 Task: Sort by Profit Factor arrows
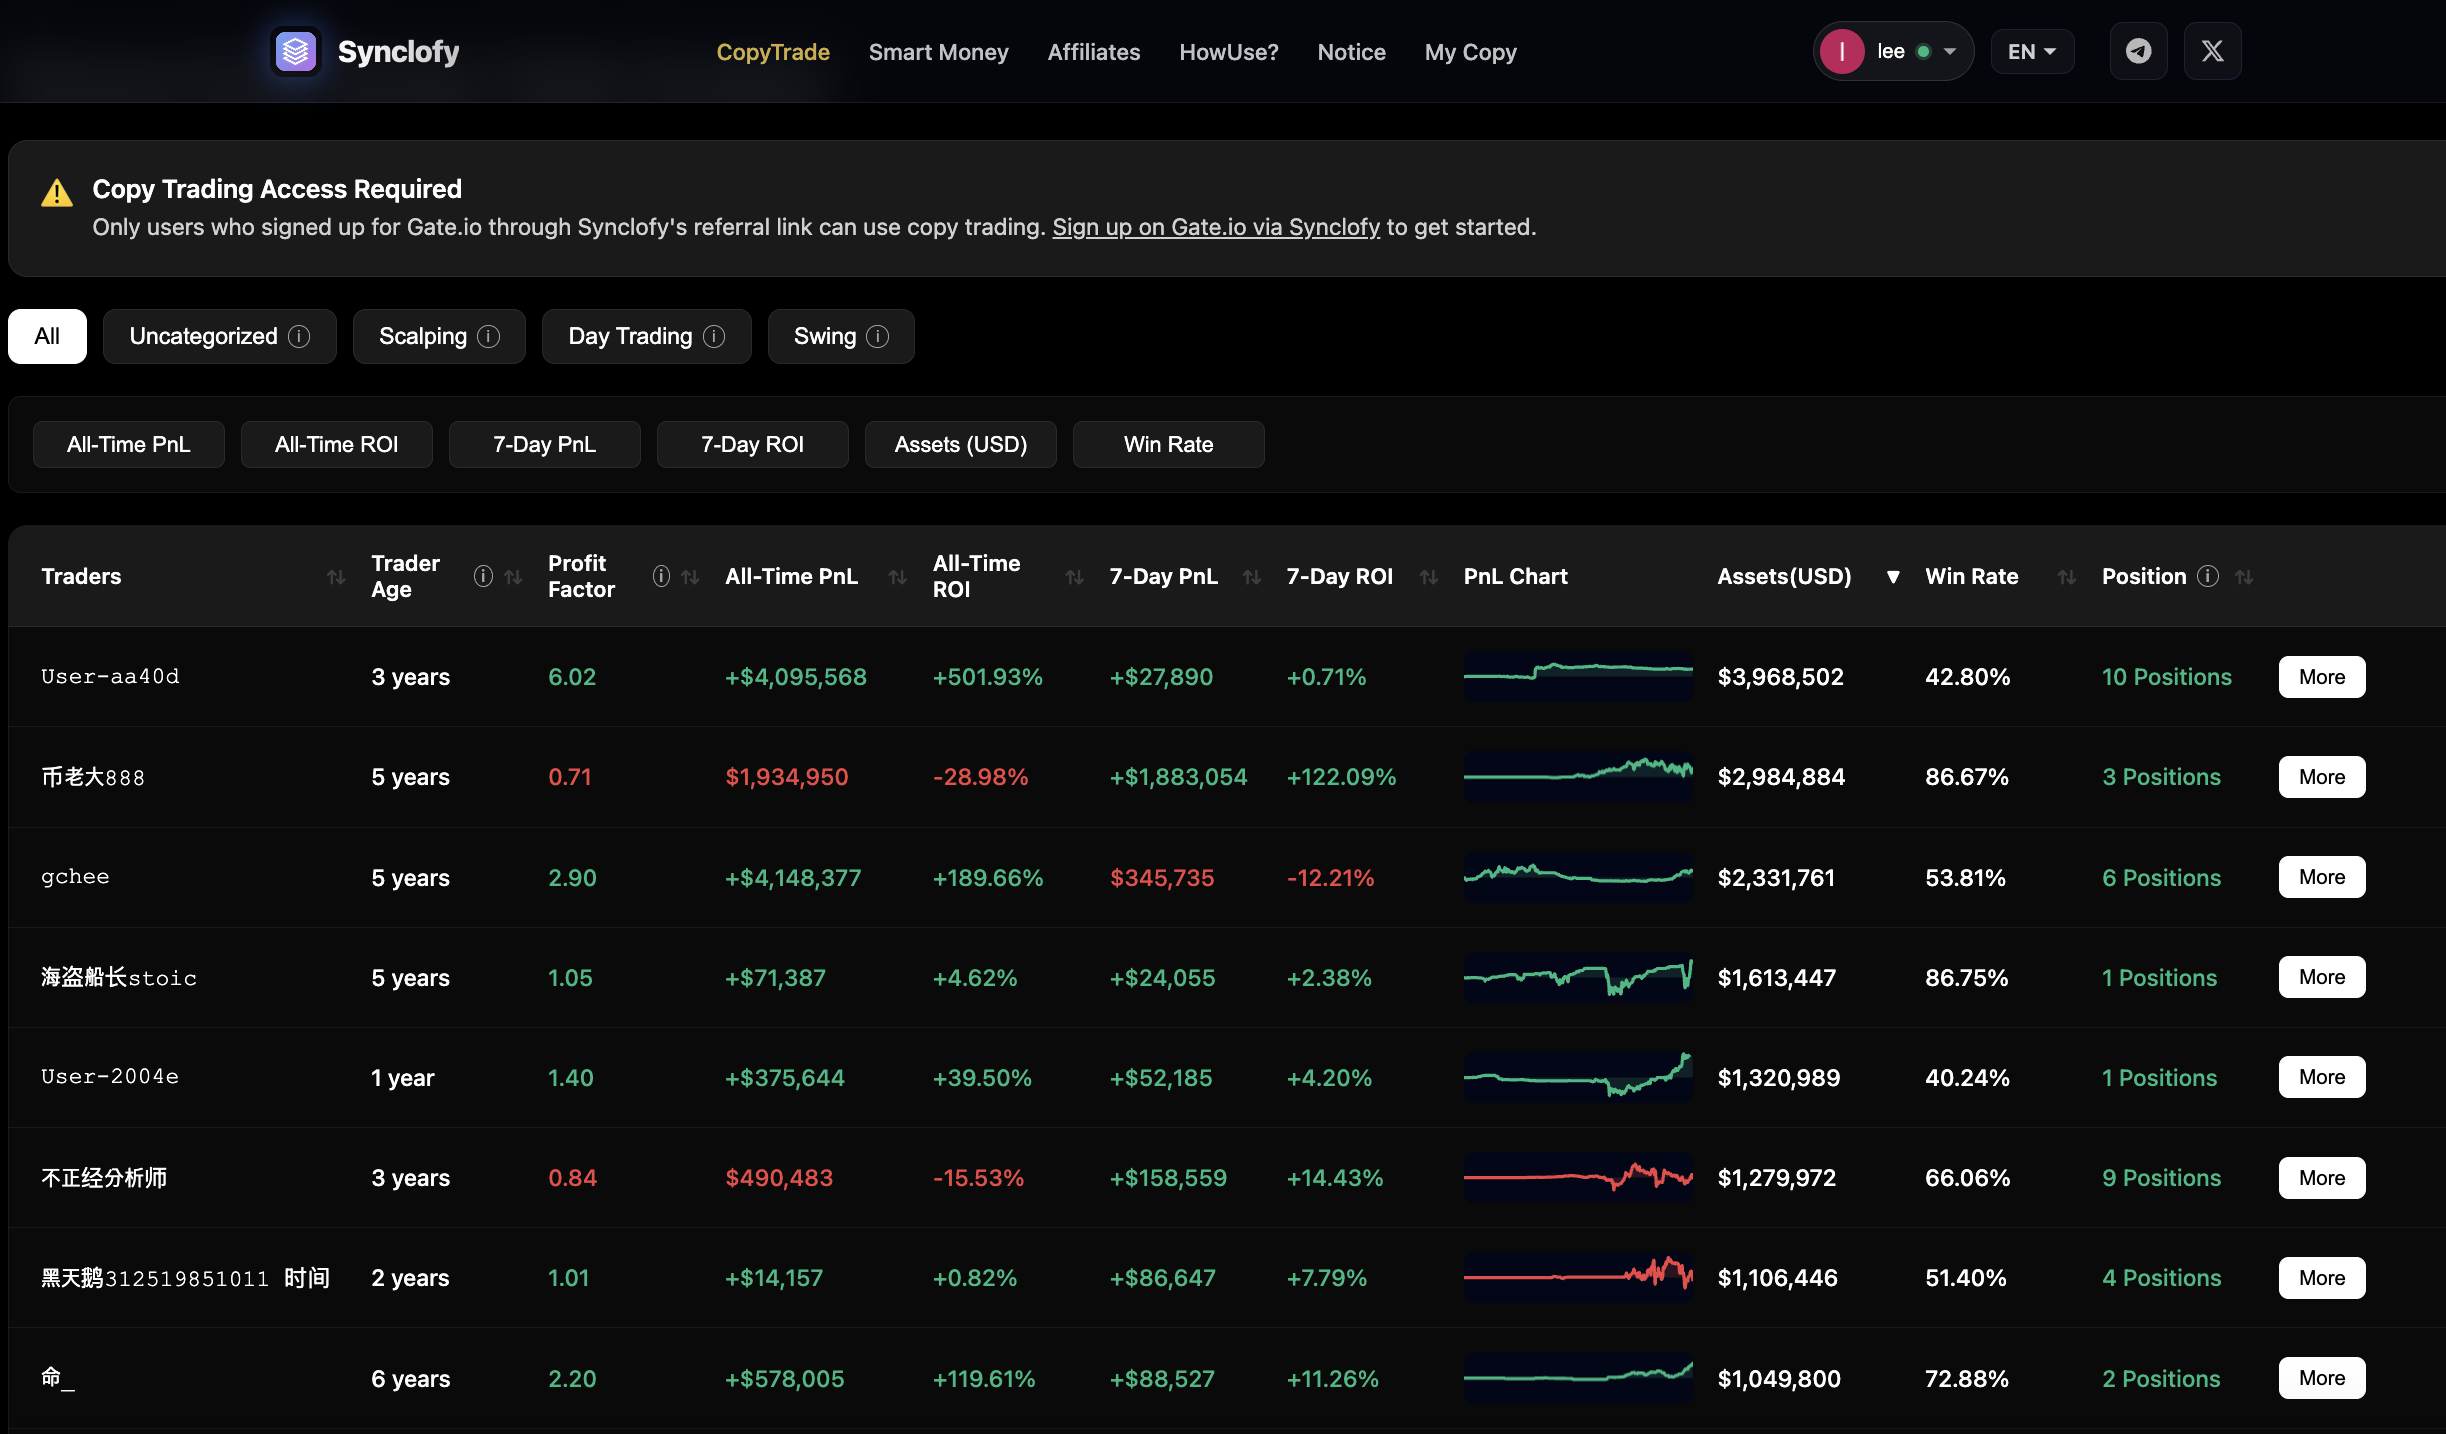click(690, 577)
